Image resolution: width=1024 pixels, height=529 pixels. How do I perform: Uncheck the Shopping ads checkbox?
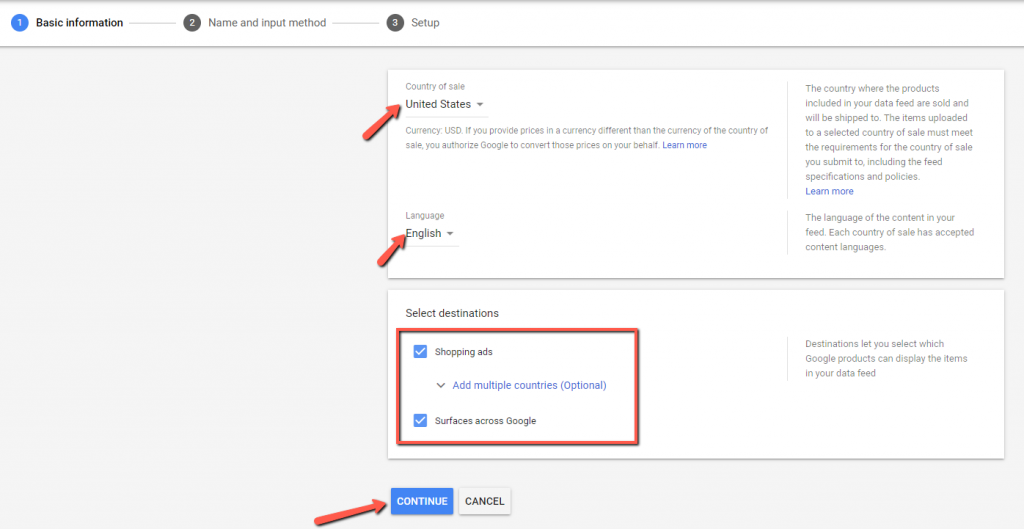coord(420,352)
